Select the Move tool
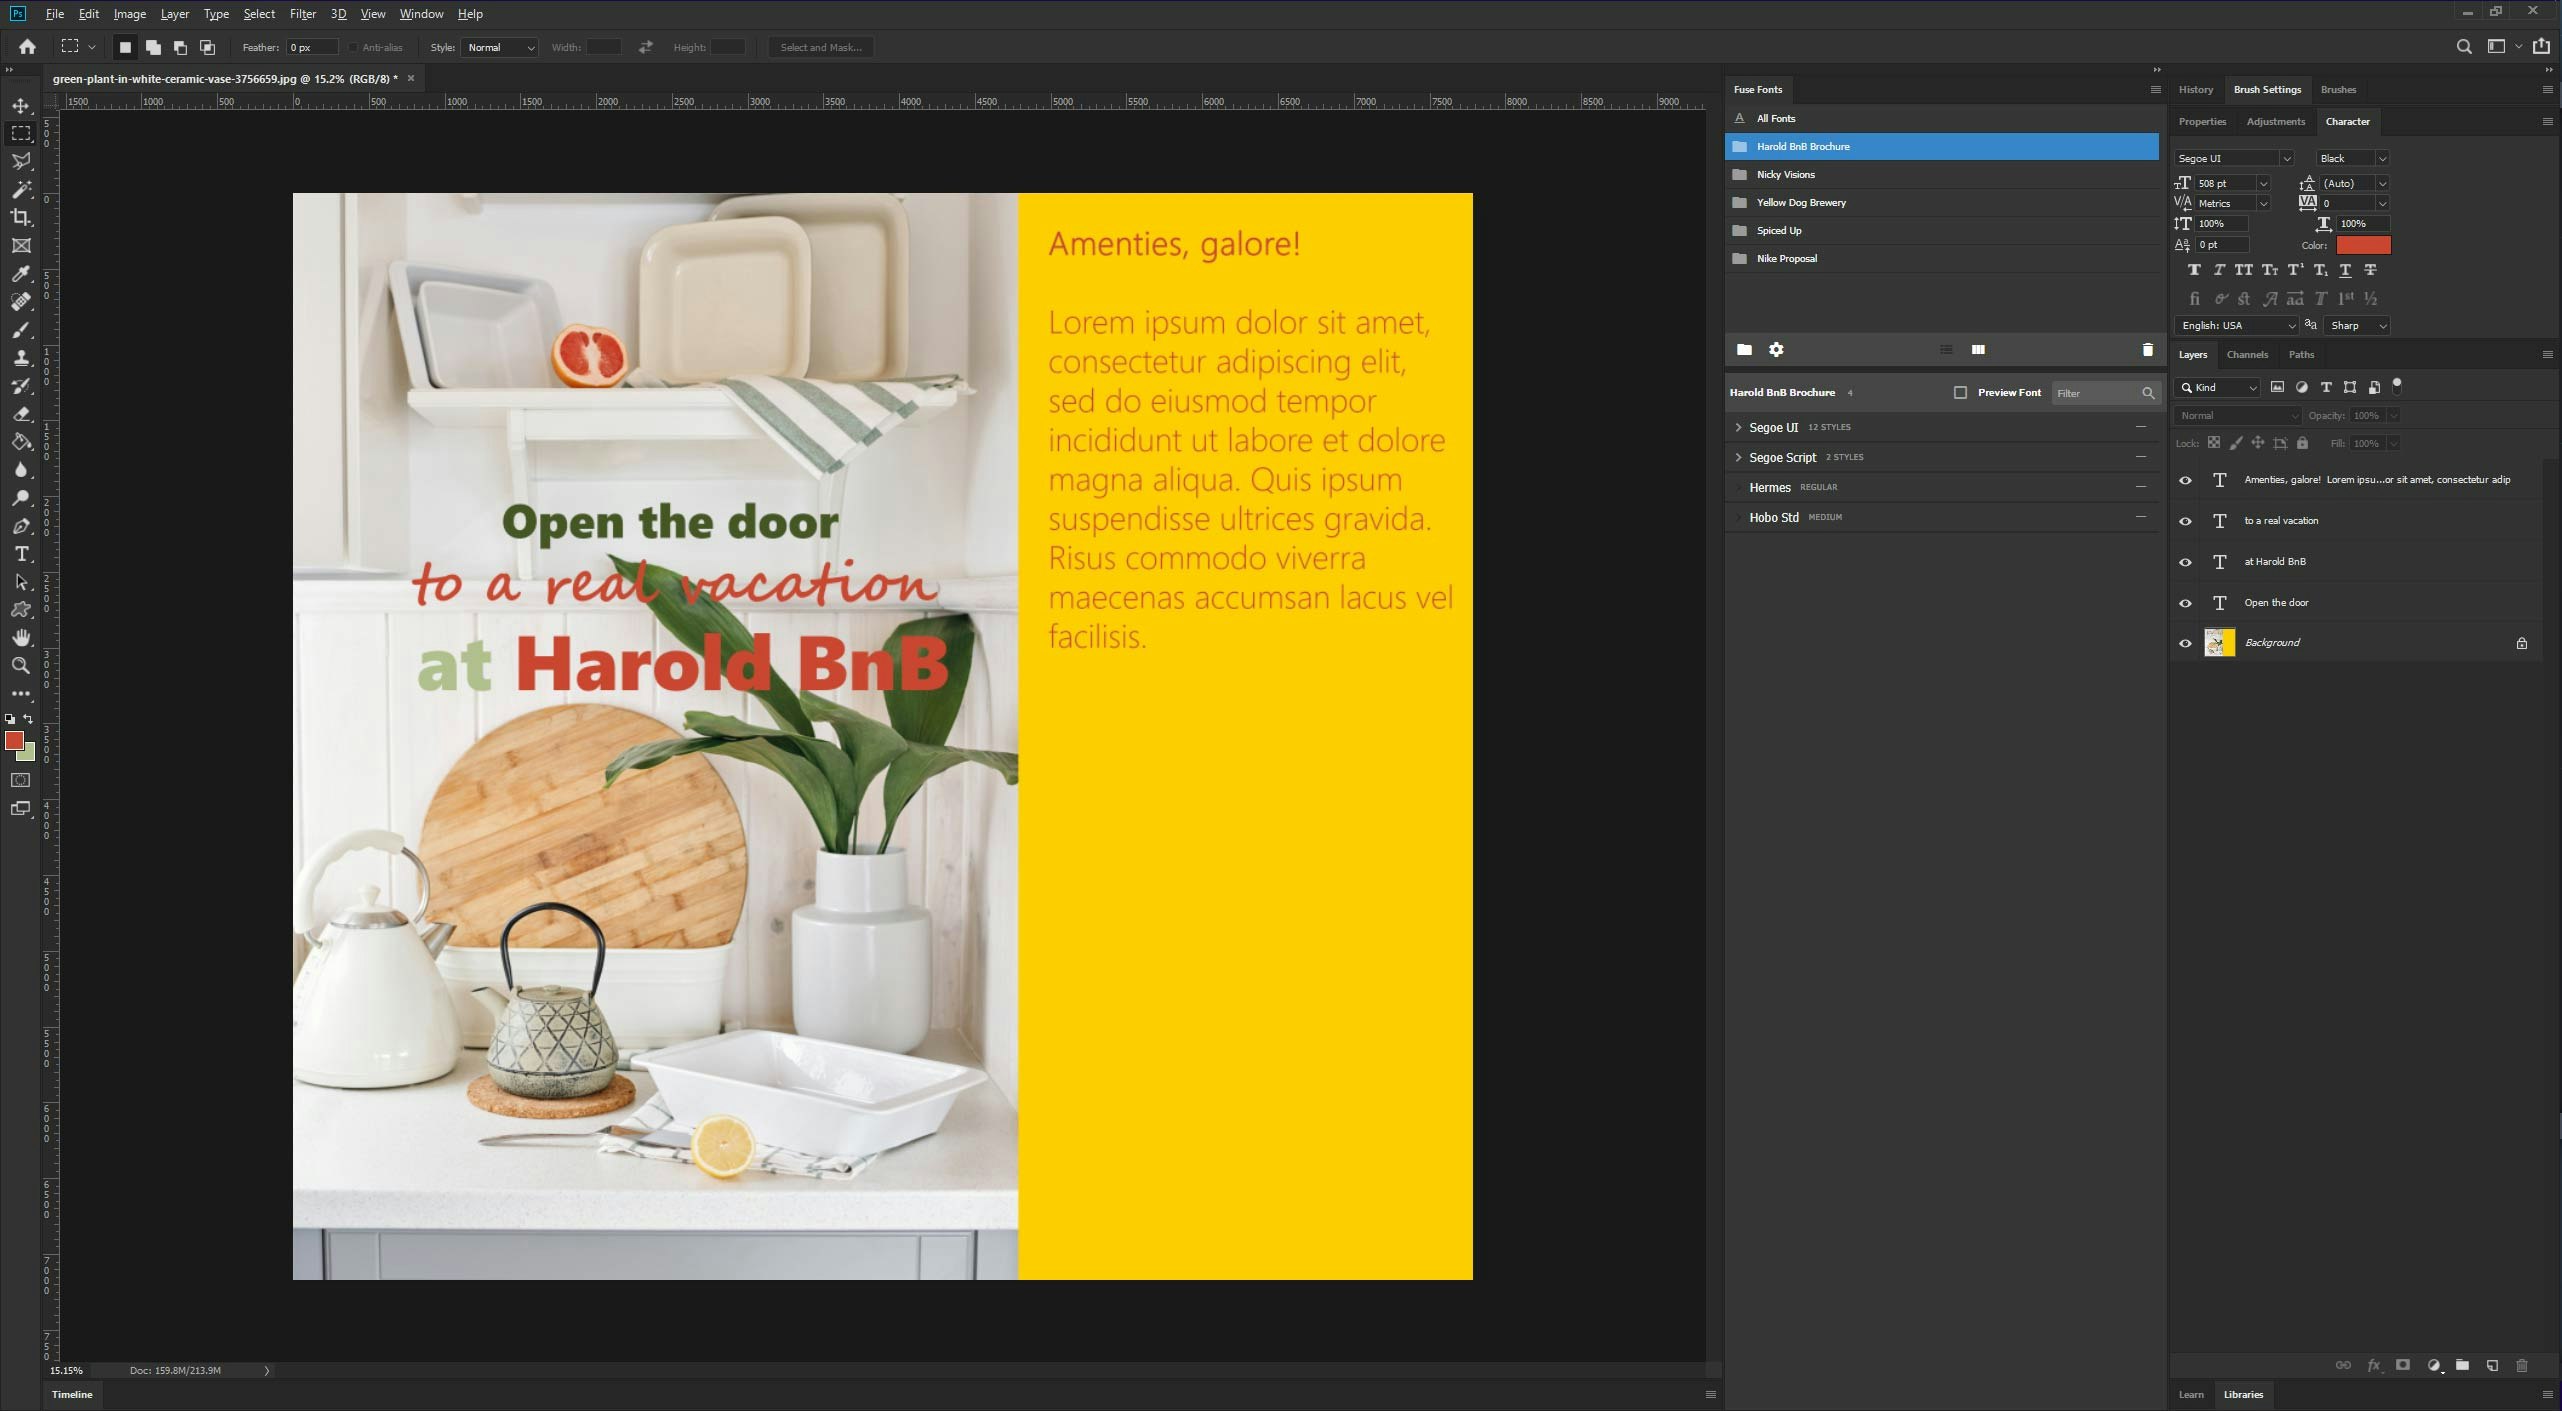The width and height of the screenshot is (2562, 1411). pos(21,104)
